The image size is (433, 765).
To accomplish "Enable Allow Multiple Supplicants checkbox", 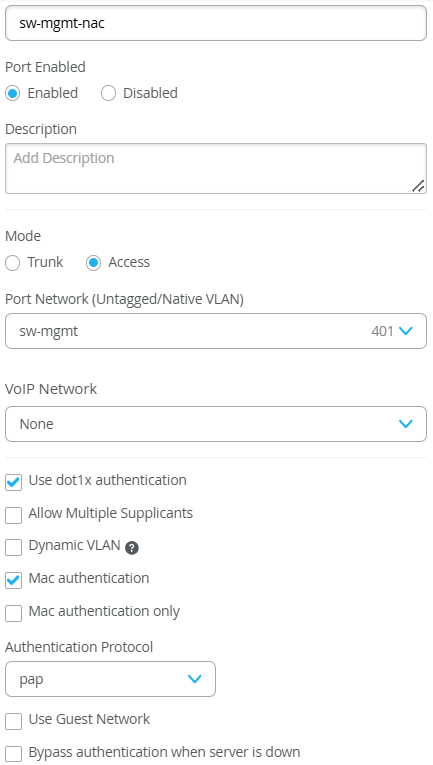I will pos(14,515).
